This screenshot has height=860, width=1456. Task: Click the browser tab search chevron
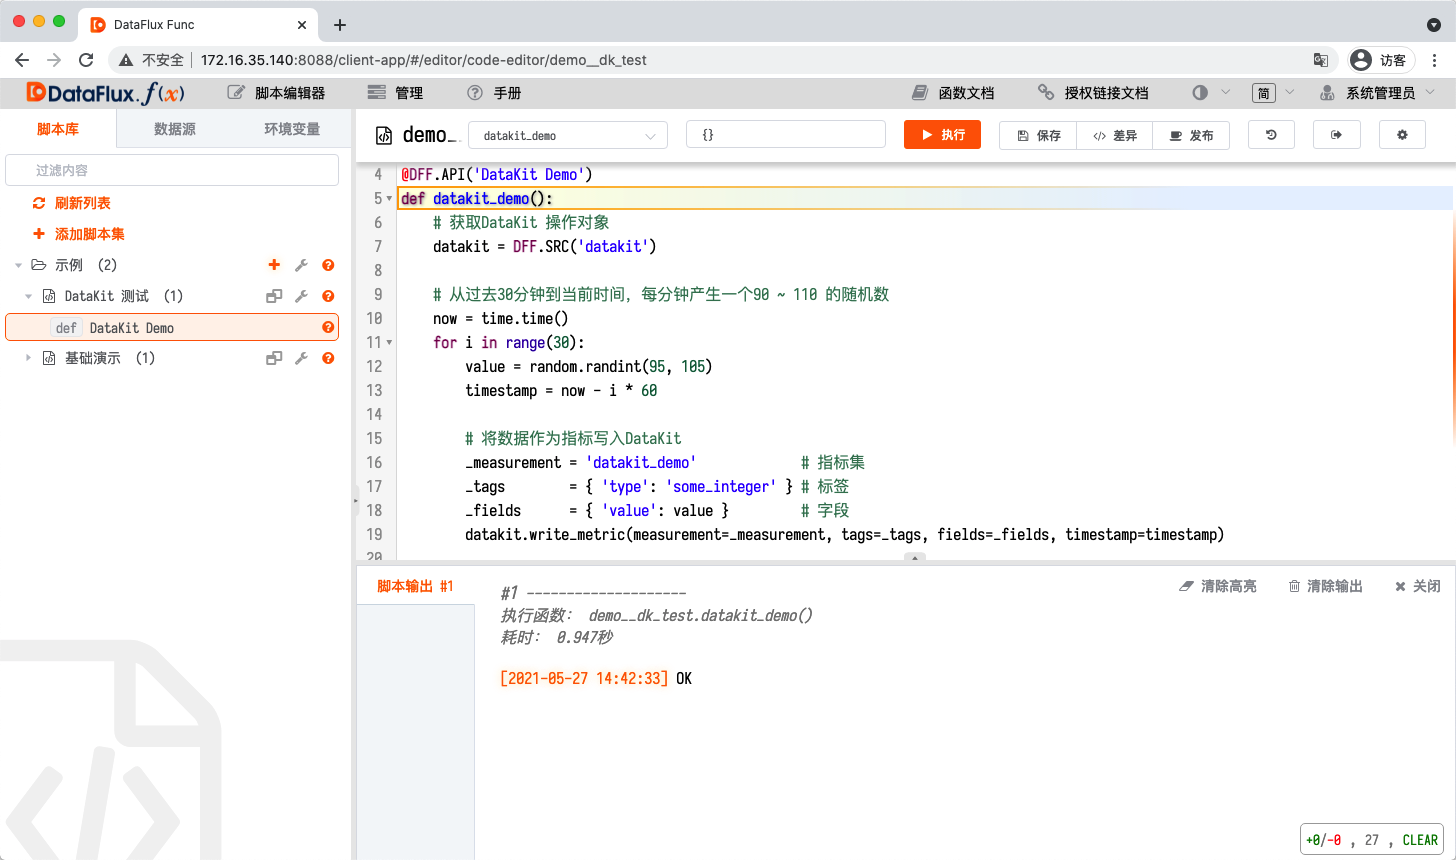(x=1434, y=25)
